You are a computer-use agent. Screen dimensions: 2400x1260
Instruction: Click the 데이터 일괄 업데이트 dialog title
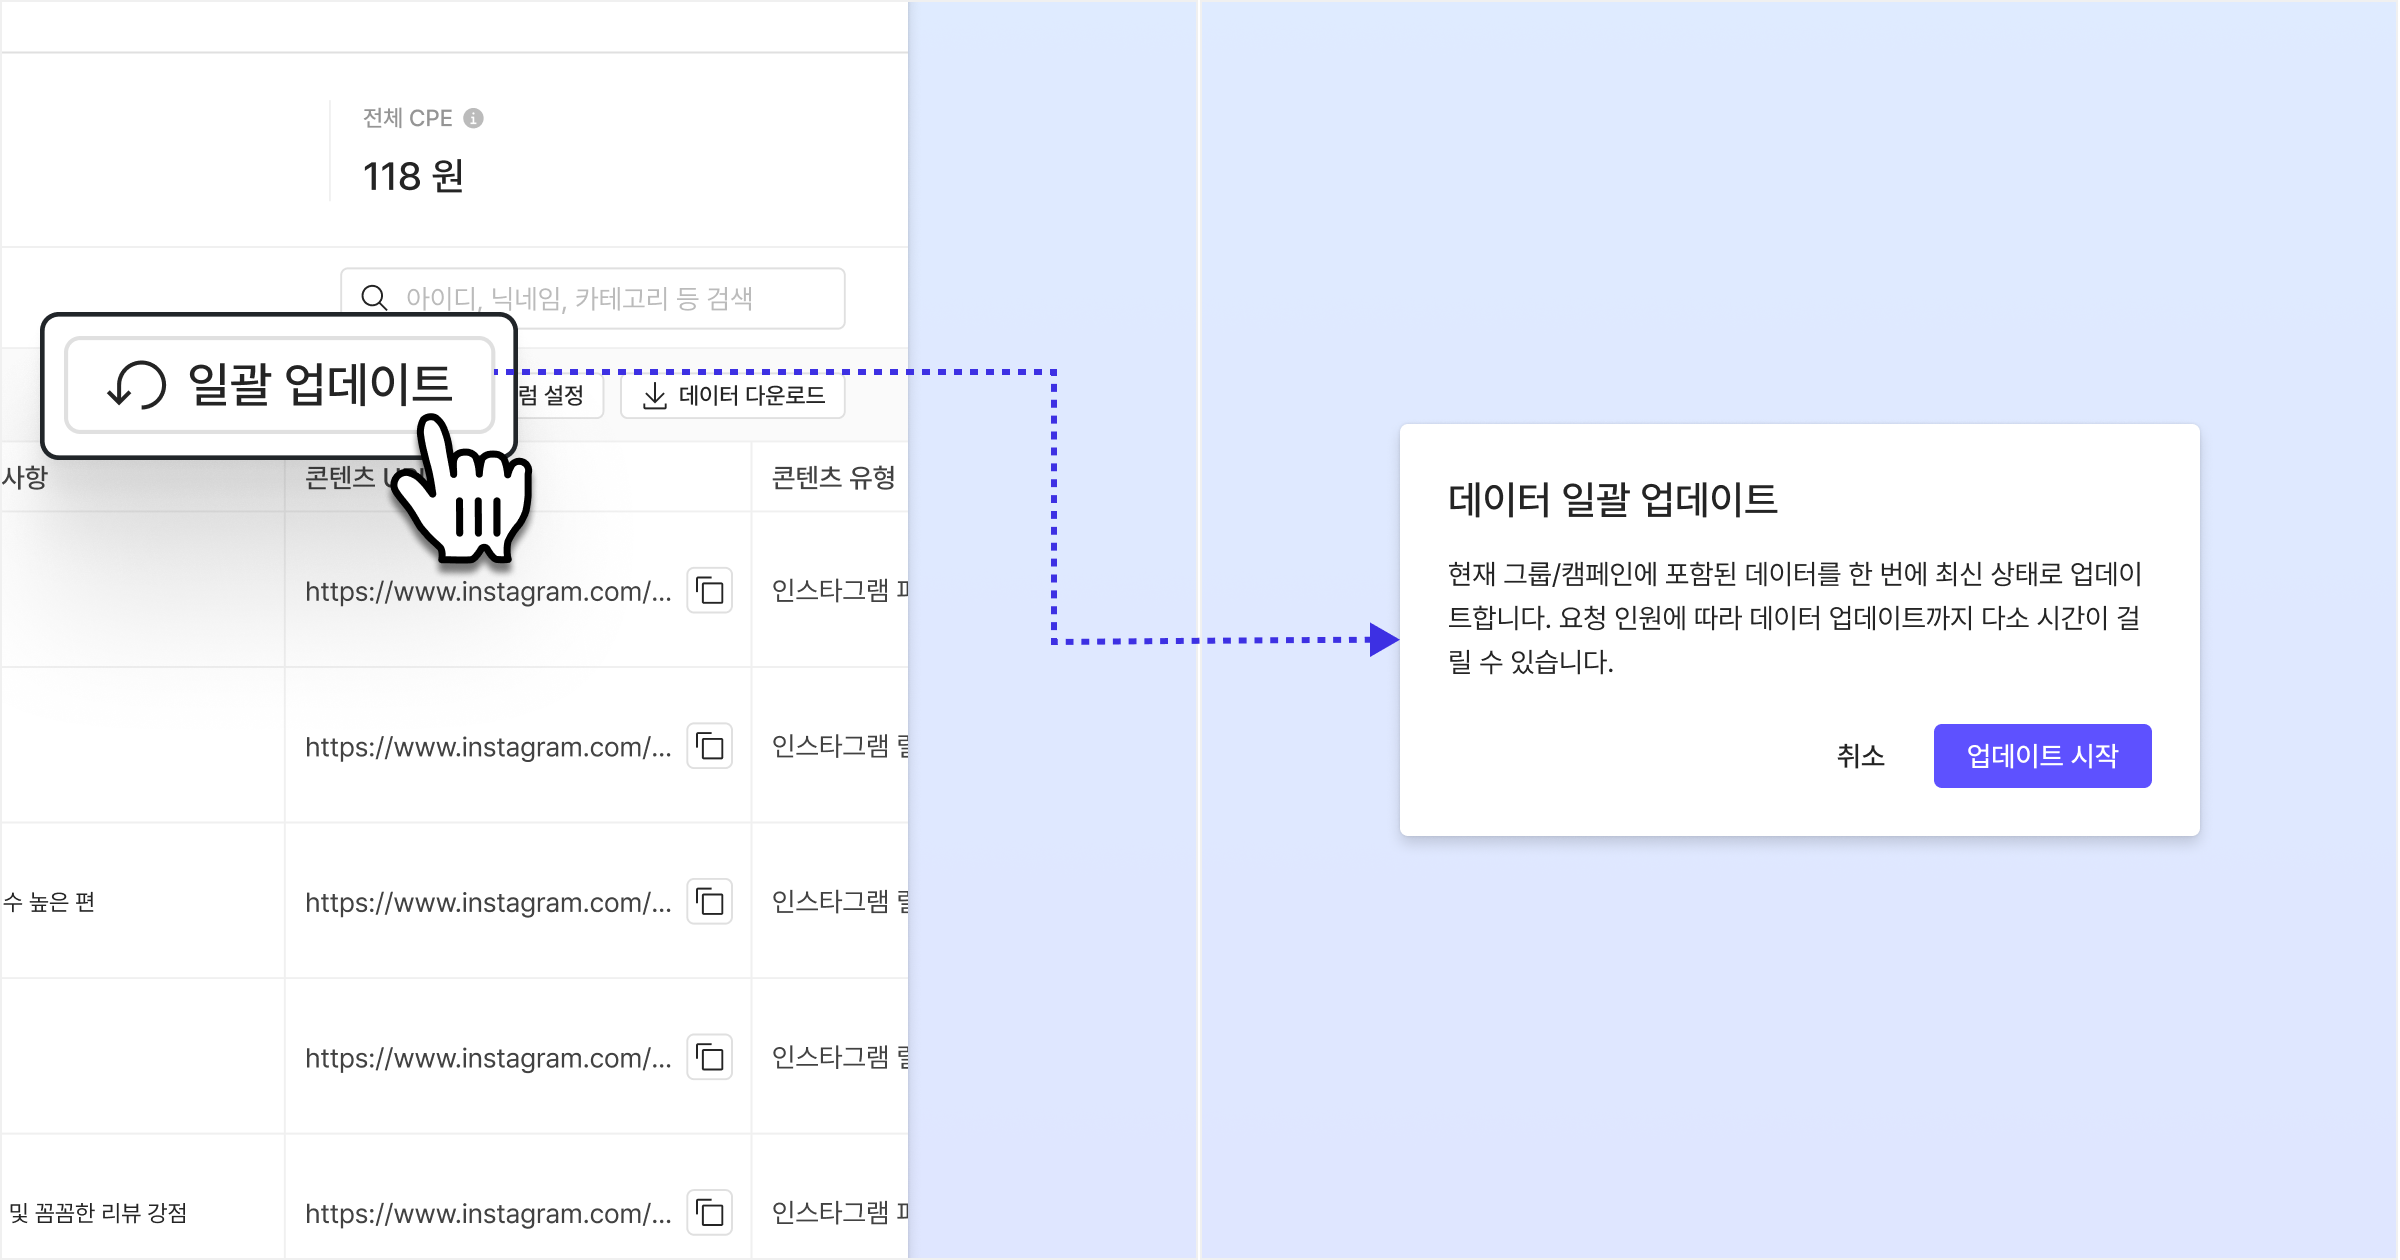click(x=1612, y=499)
